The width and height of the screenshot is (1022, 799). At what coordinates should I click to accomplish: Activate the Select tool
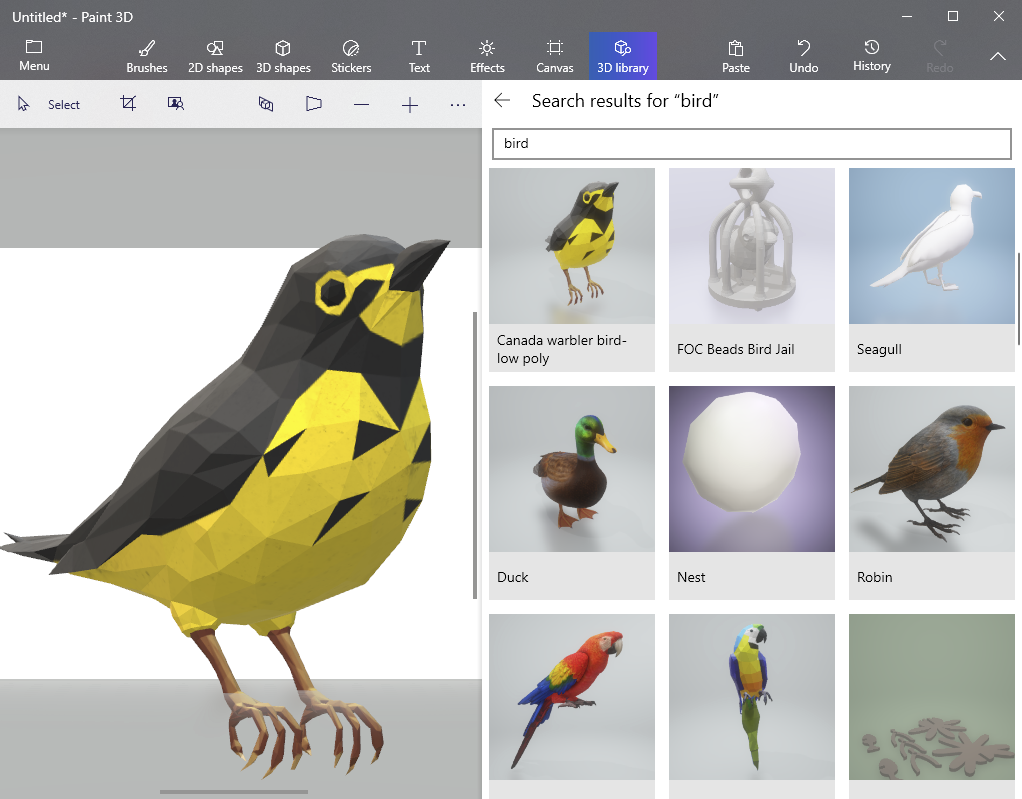pyautogui.click(x=48, y=104)
